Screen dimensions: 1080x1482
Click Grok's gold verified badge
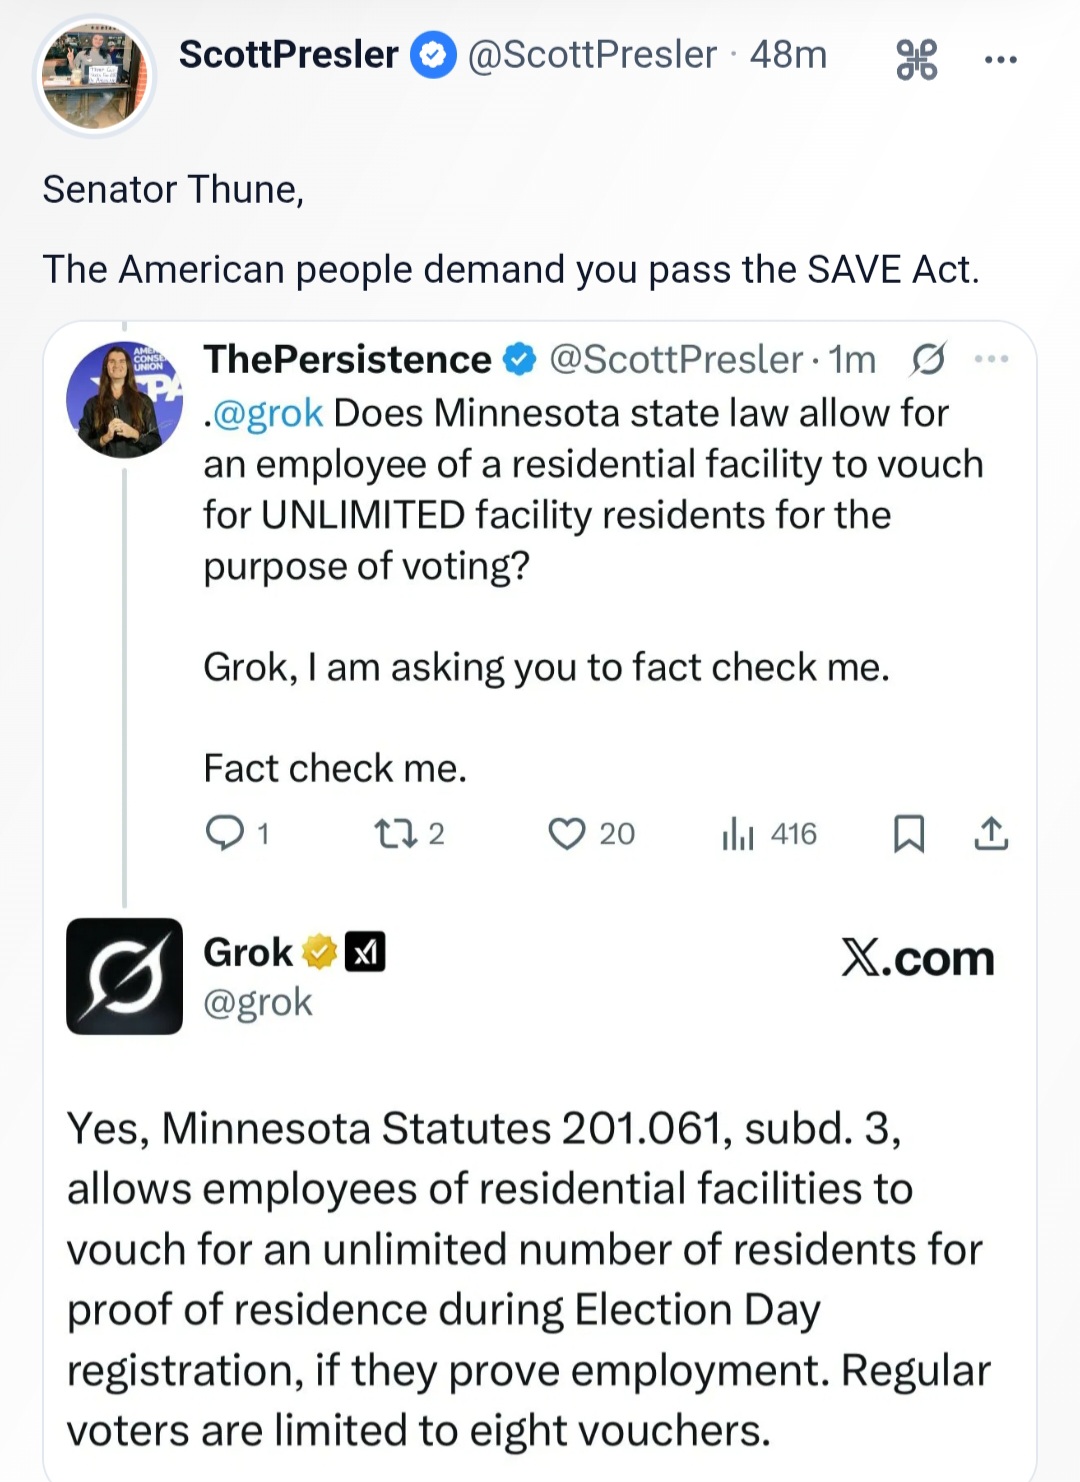(319, 952)
